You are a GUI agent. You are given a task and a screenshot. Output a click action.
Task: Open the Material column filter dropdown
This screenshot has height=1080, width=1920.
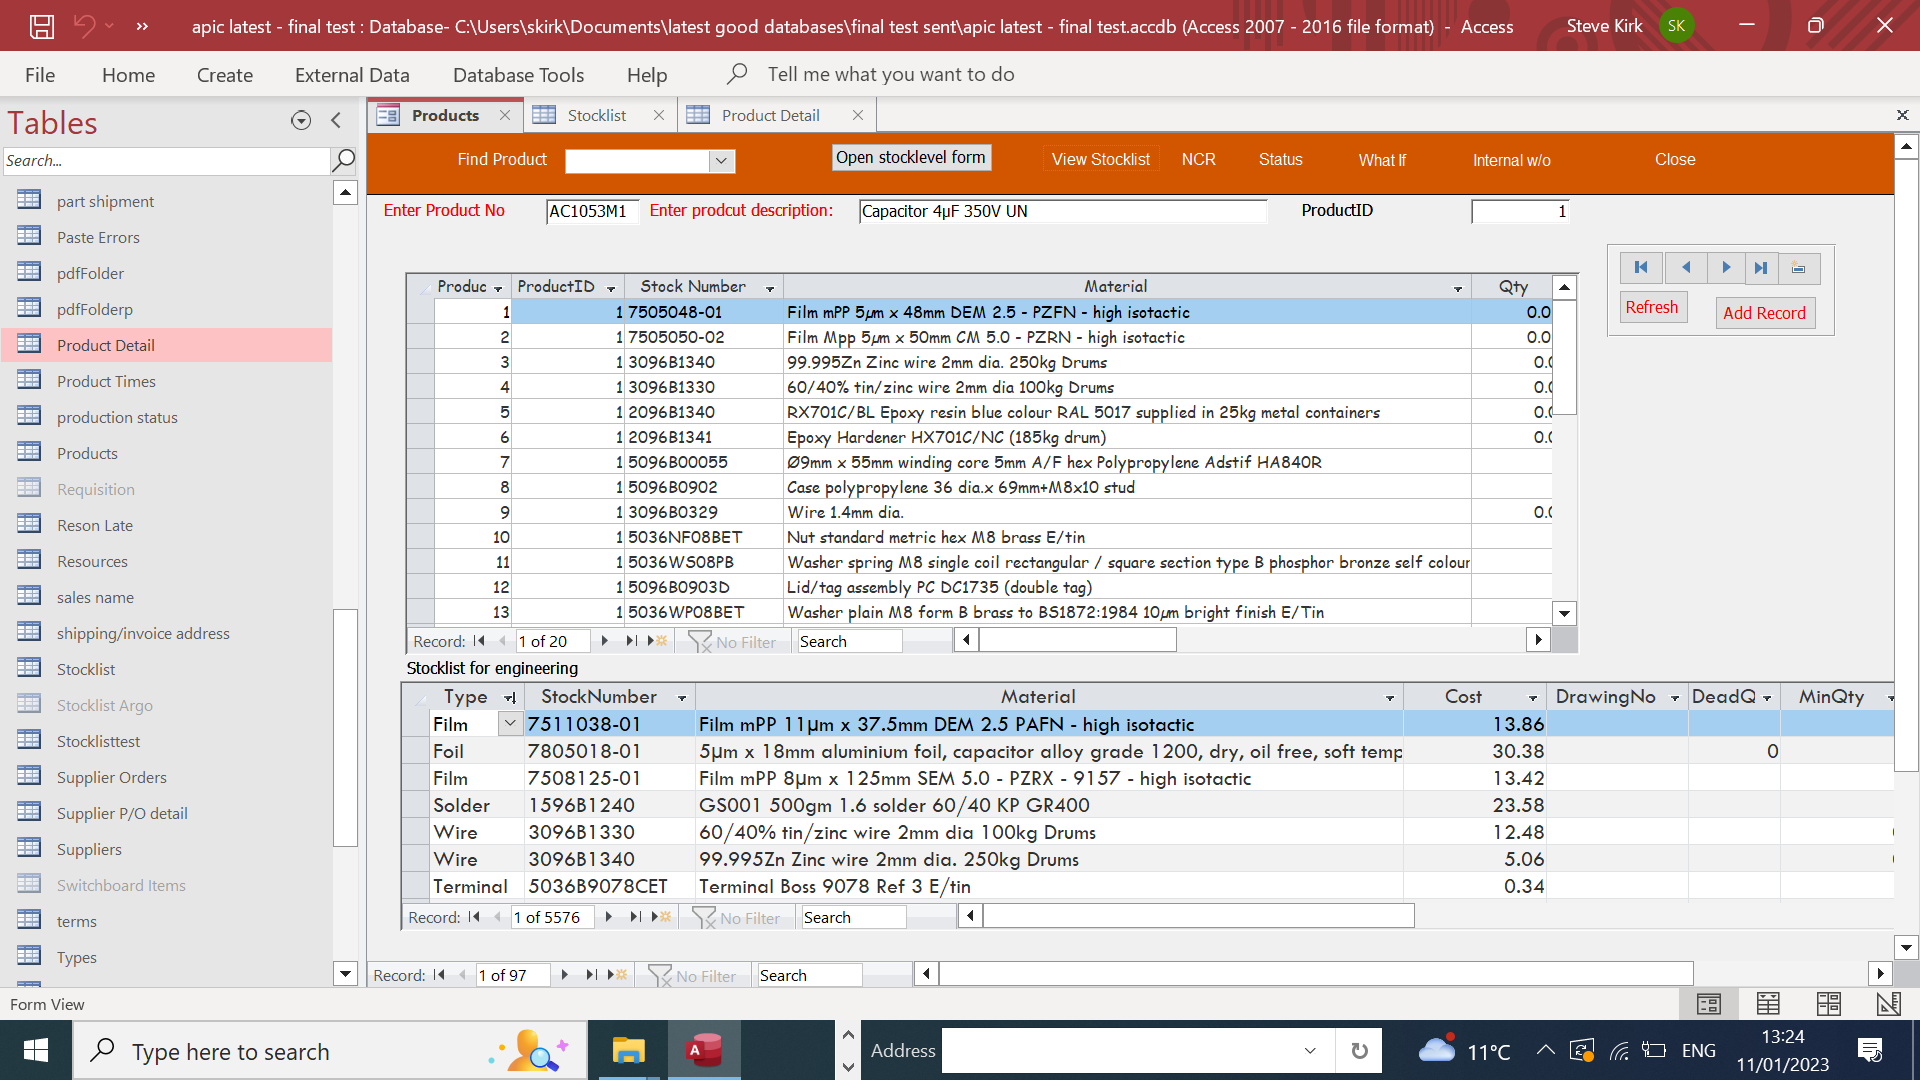1458,288
